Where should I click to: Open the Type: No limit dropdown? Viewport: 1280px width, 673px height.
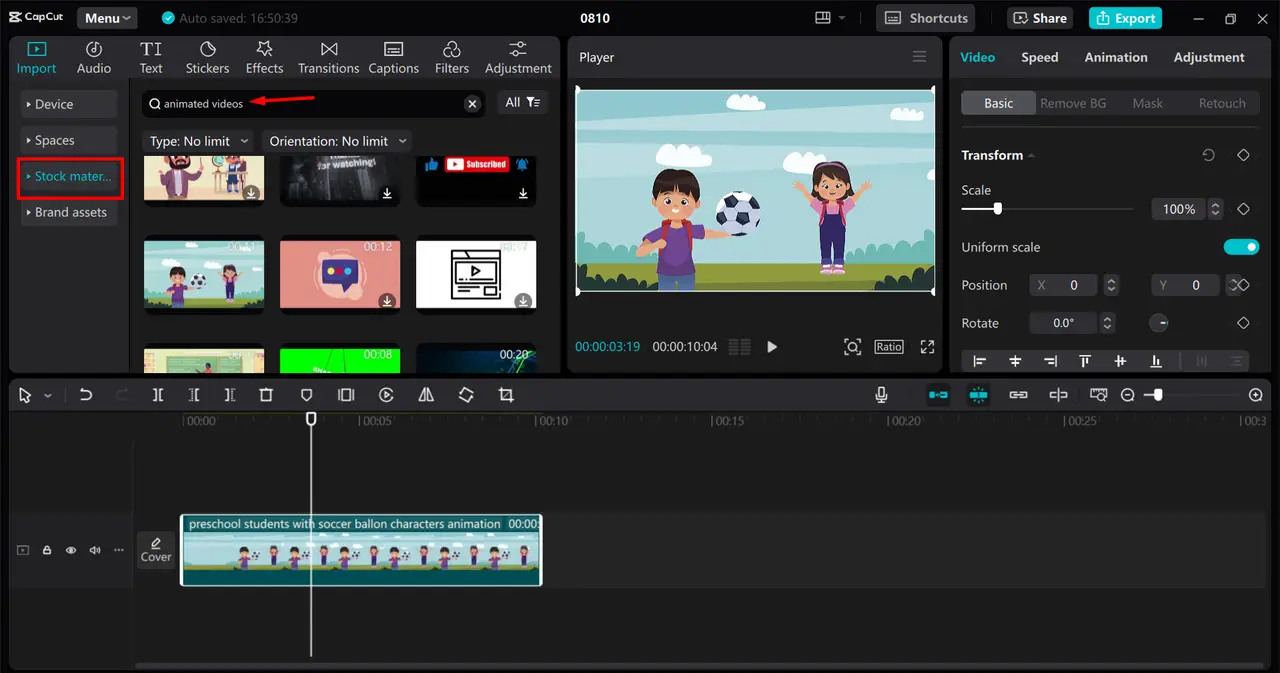point(198,141)
